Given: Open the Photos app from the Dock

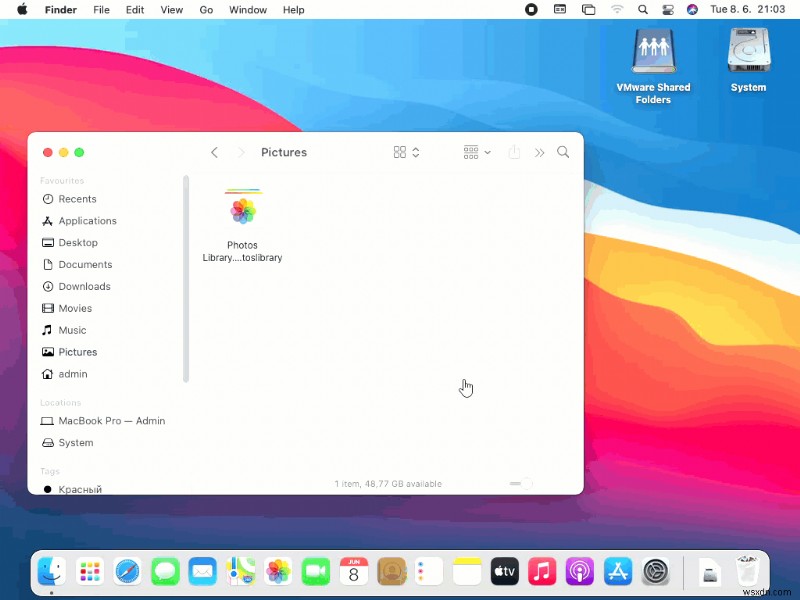Looking at the screenshot, I should 278,571.
